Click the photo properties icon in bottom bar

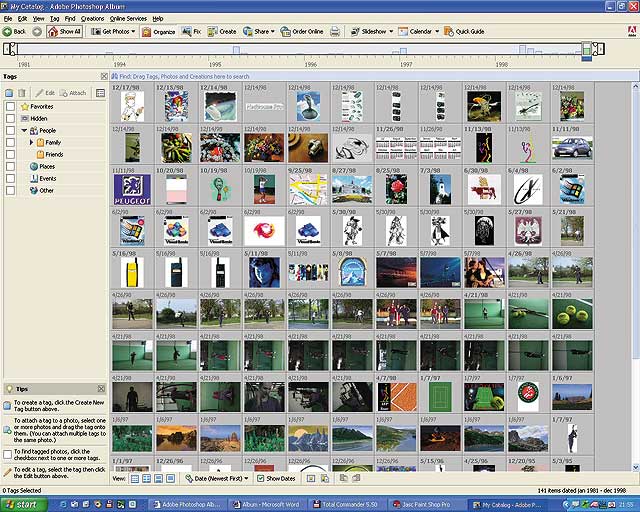(311, 479)
